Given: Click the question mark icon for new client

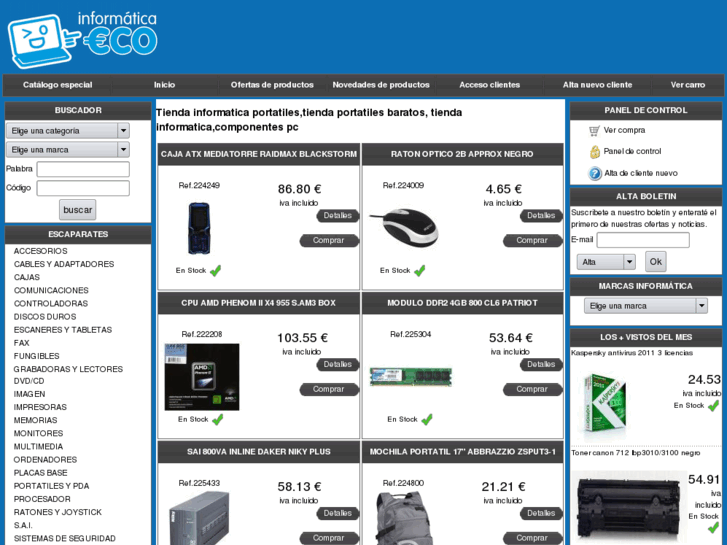Looking at the screenshot, I should [595, 173].
